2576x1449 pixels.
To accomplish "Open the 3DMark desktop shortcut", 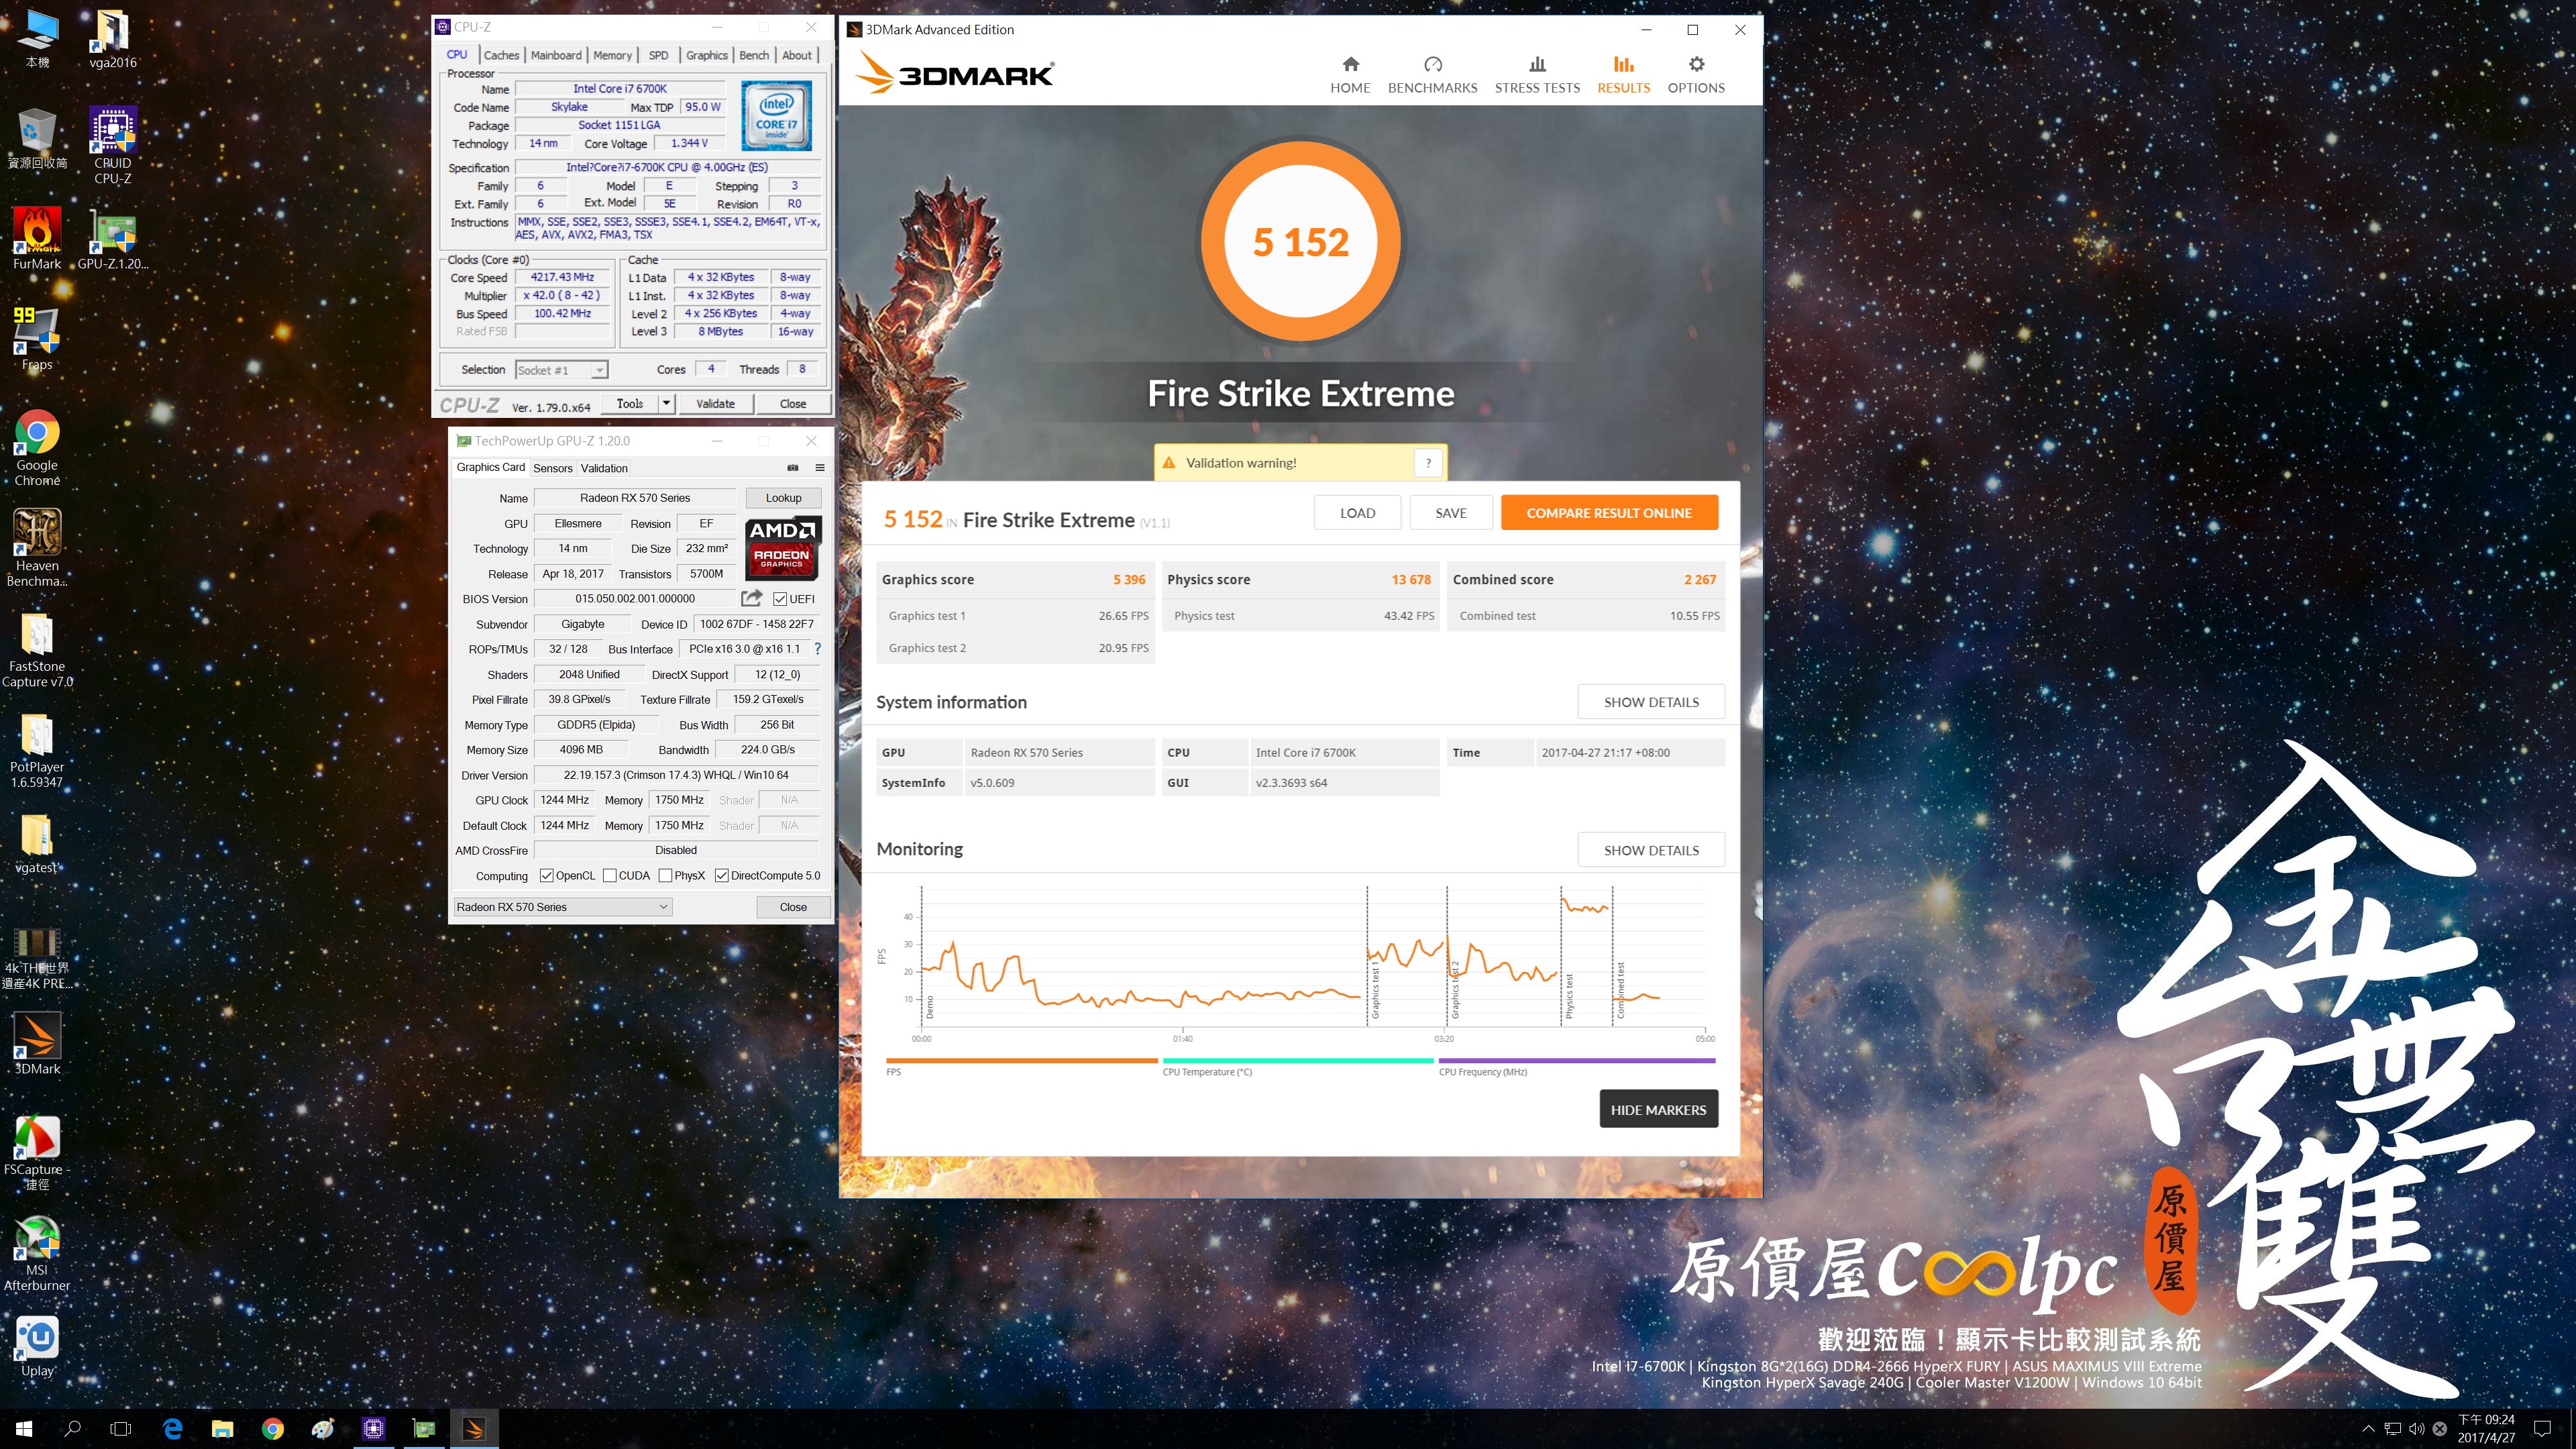I will 37,1043.
